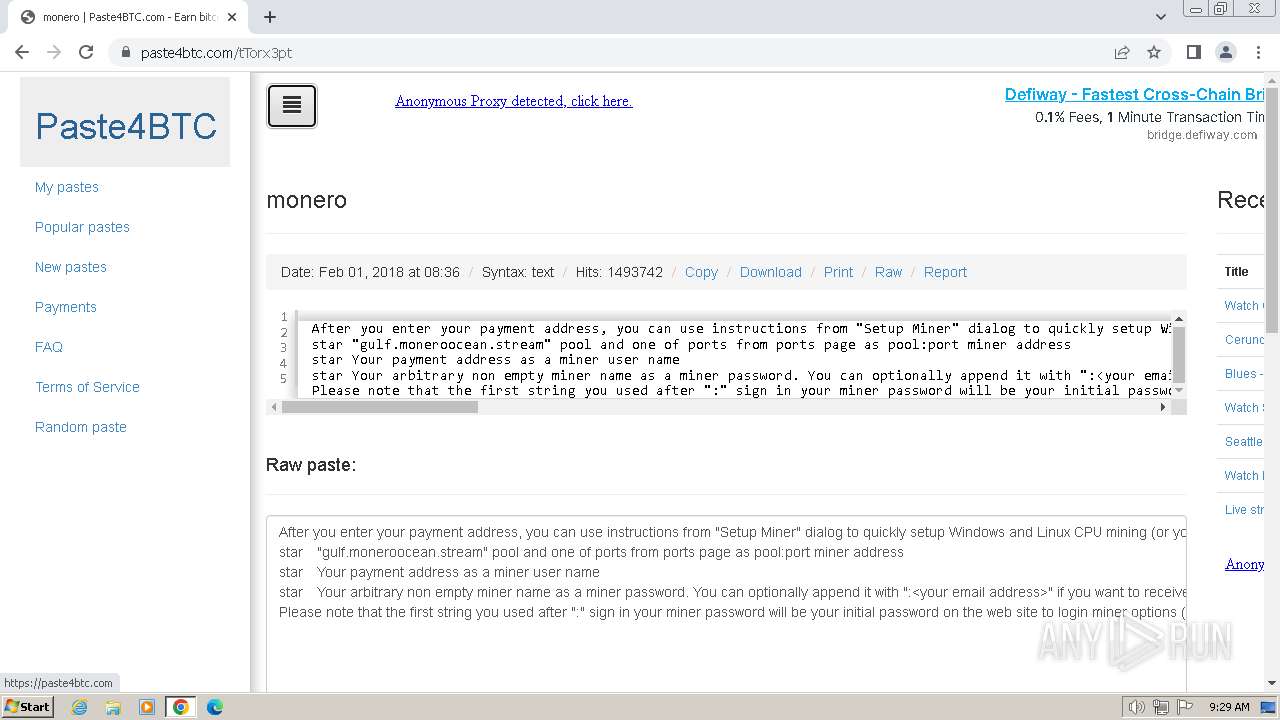Go back in browser history

click(x=22, y=52)
